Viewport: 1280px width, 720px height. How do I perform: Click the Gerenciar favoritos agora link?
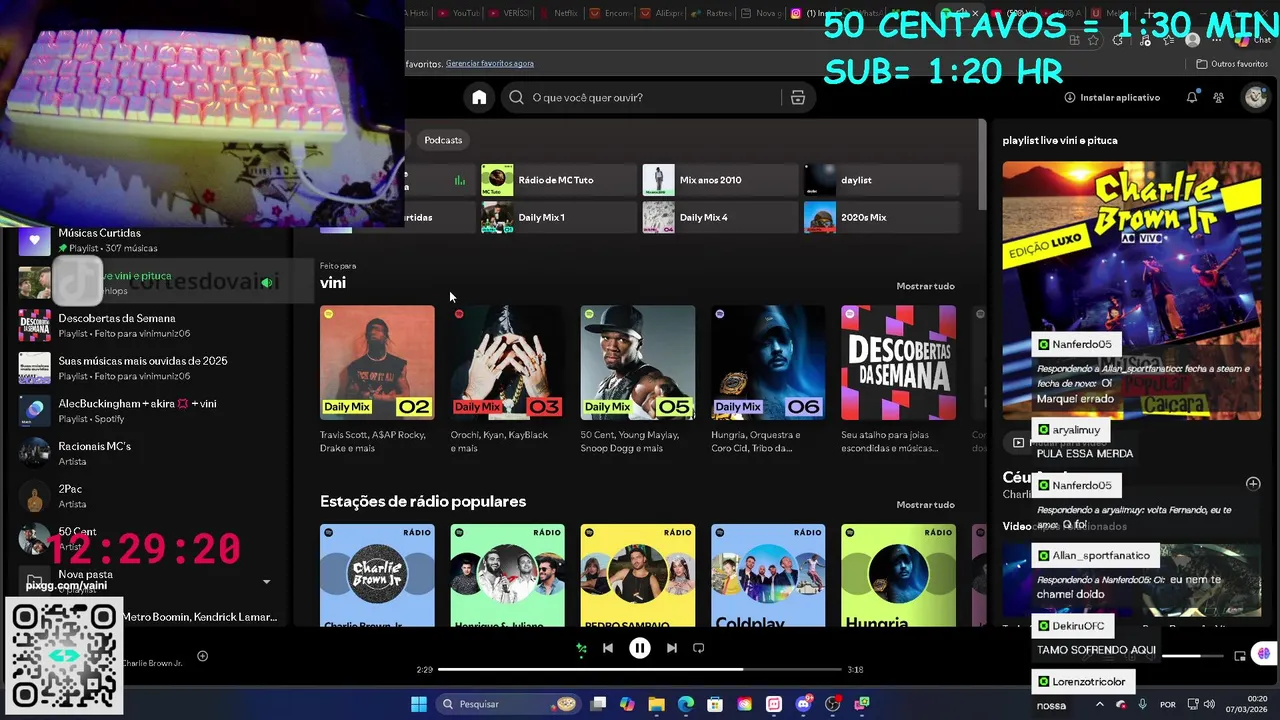coord(490,64)
